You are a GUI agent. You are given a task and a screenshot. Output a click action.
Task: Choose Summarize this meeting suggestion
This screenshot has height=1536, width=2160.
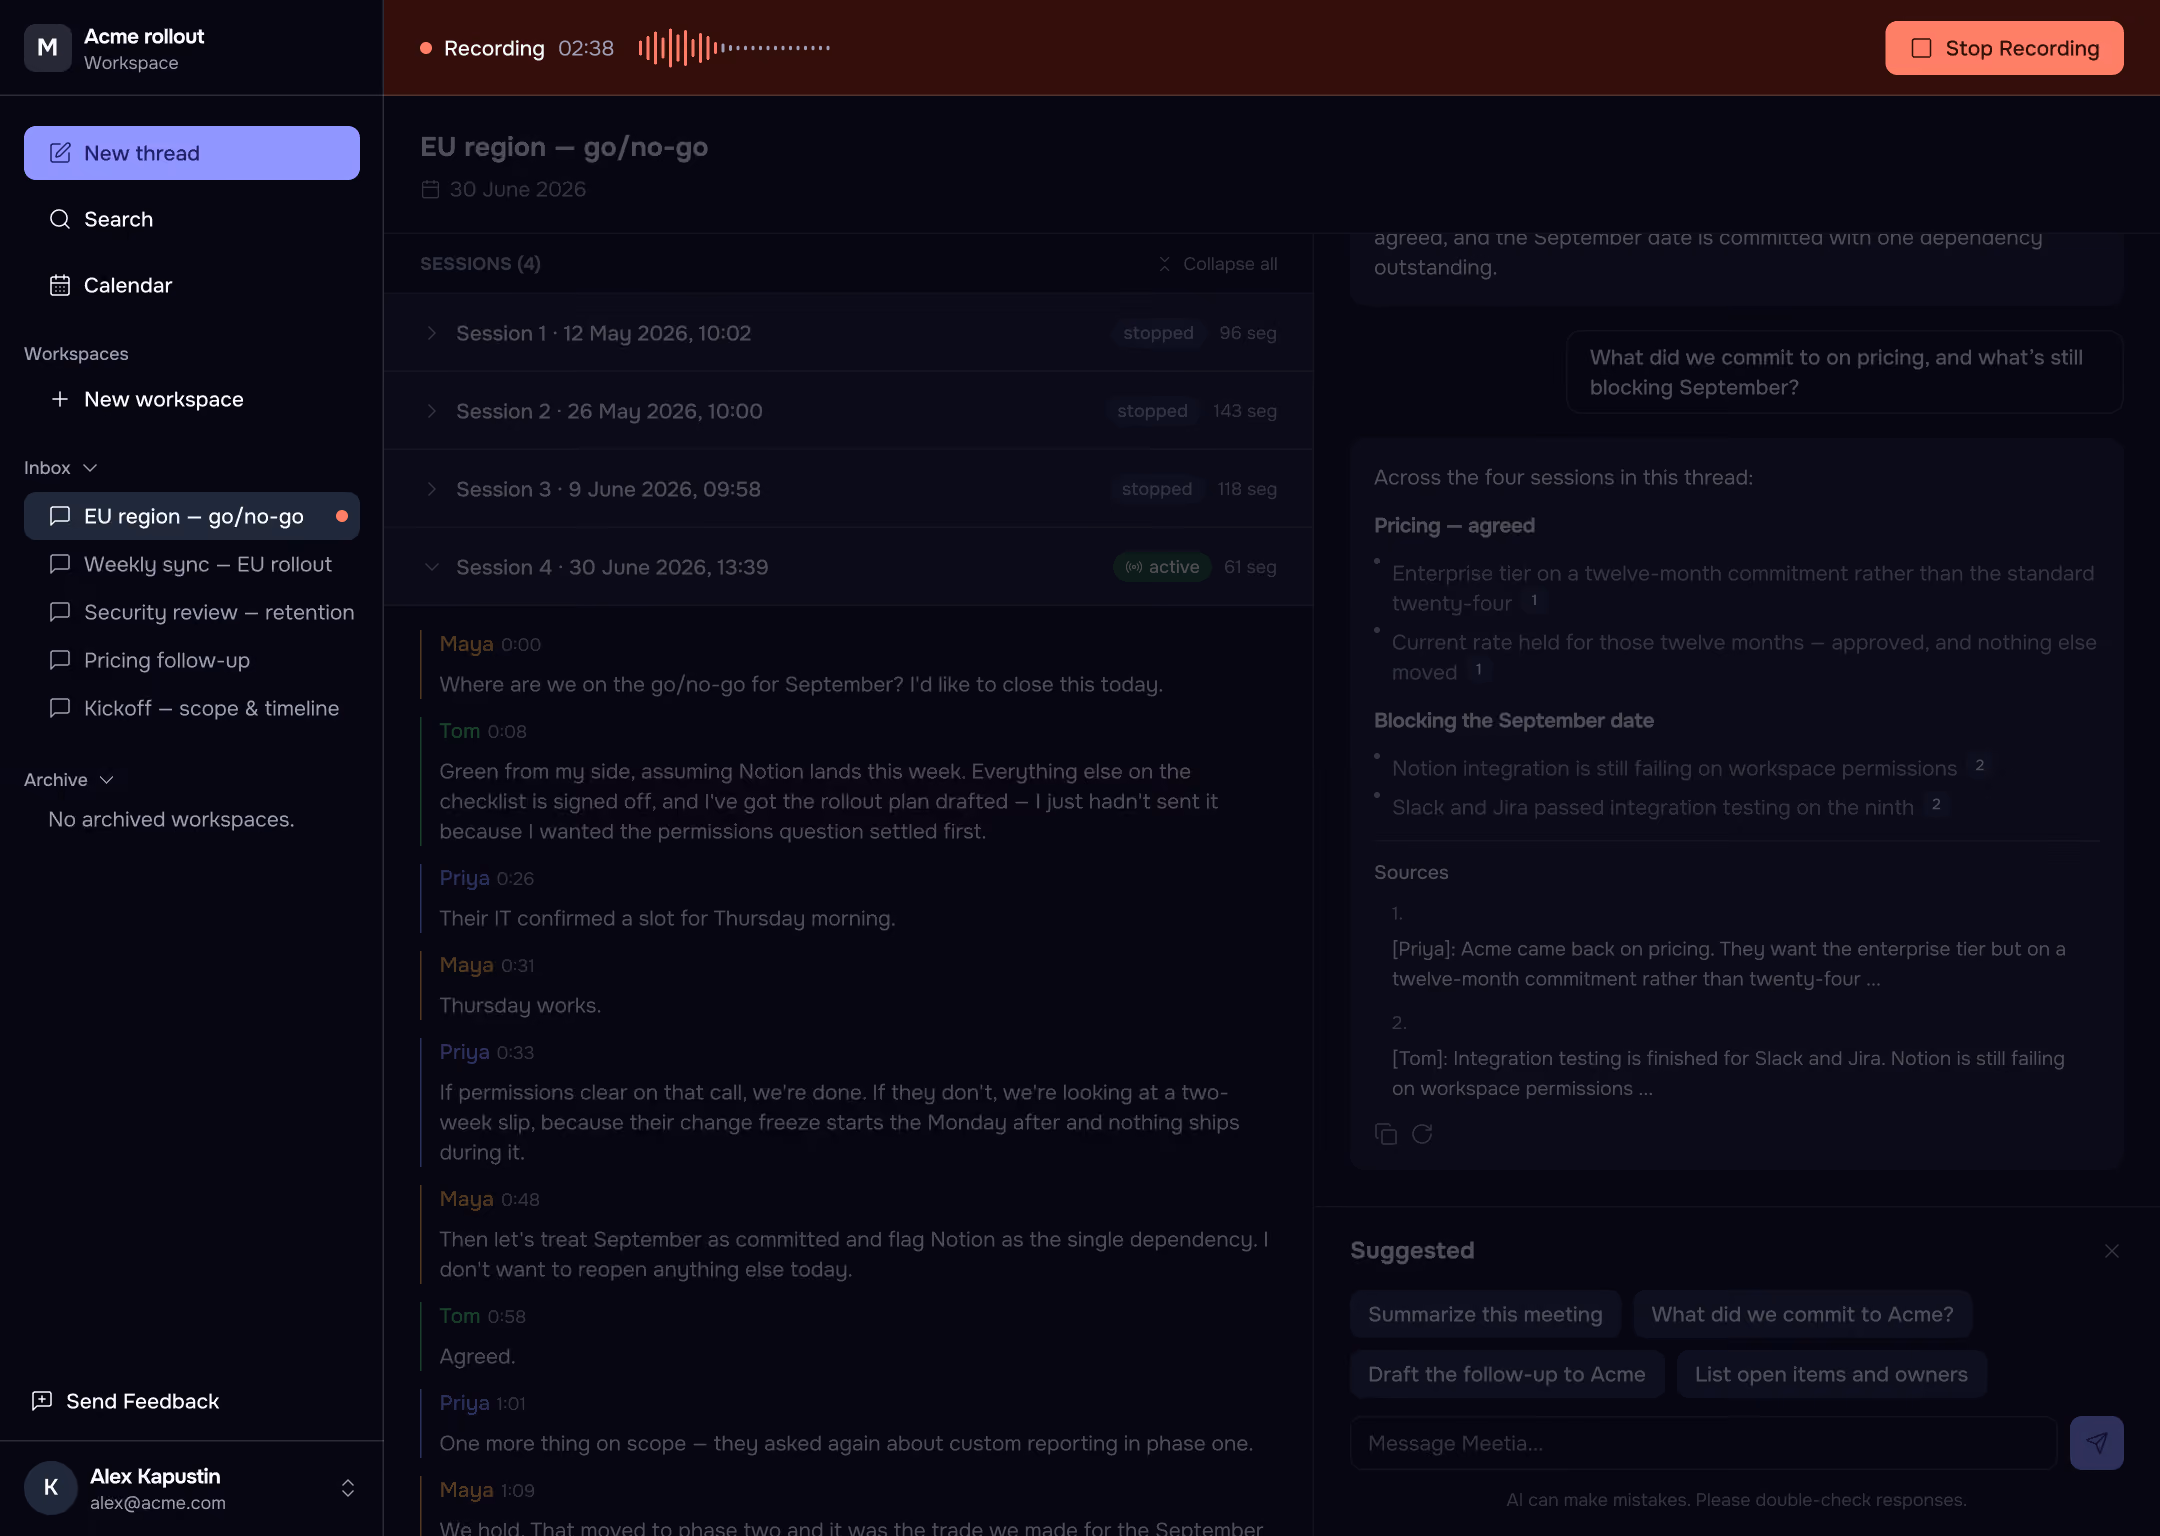coord(1485,1314)
